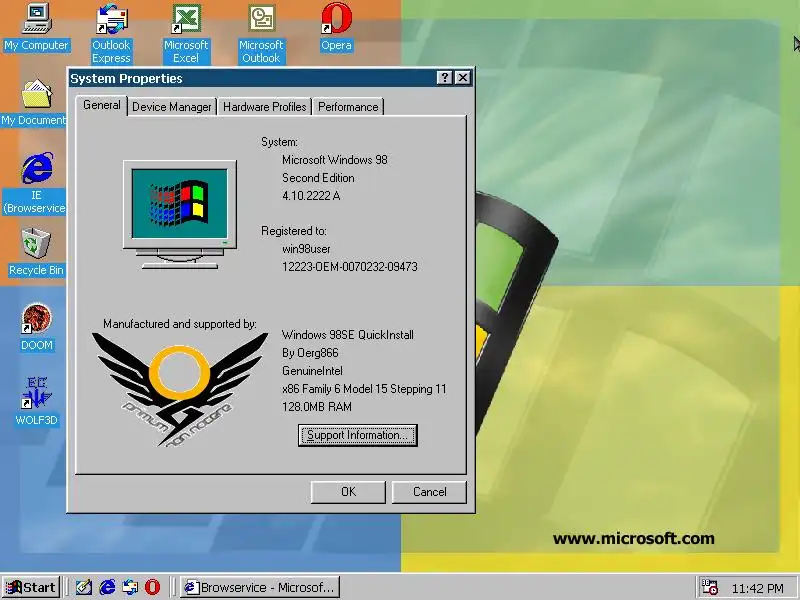This screenshot has width=800, height=600.
Task: Open the Start menu
Action: click(x=31, y=587)
